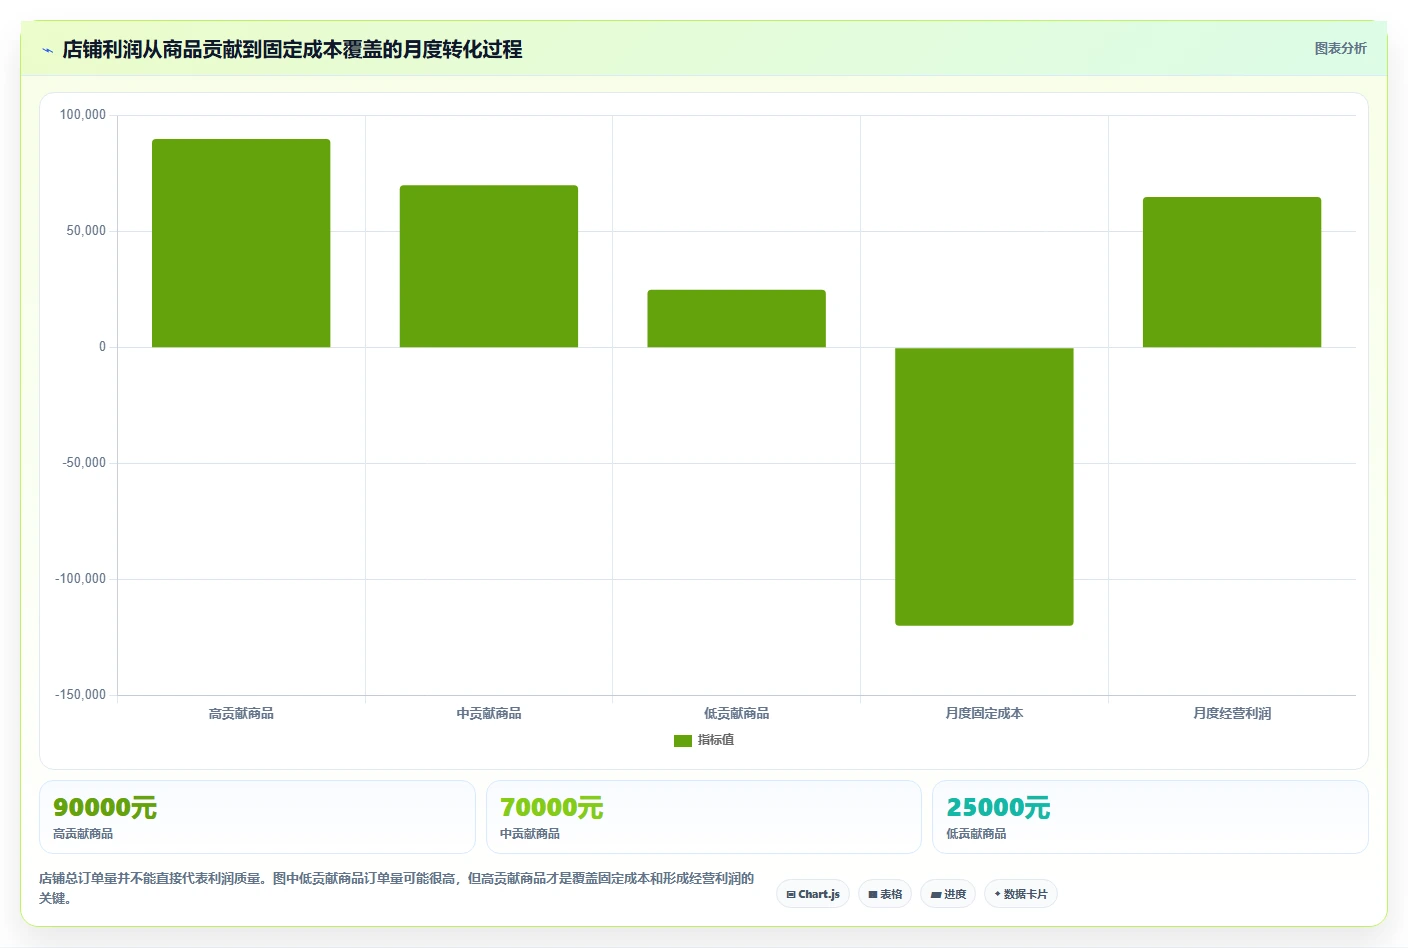
Task: Click the 25000元 data card
Action: 1150,817
